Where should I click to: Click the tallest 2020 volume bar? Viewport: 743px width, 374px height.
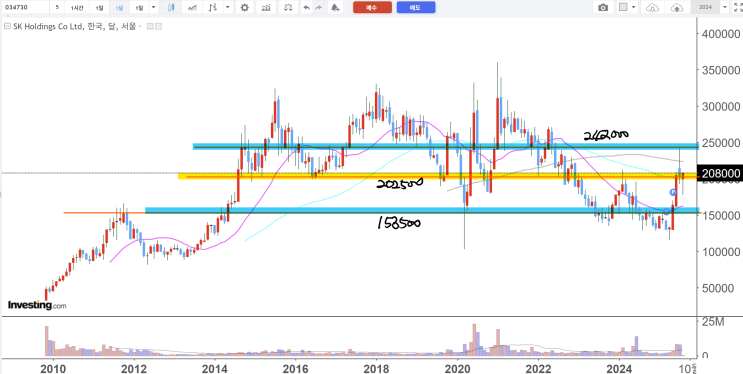click(474, 340)
